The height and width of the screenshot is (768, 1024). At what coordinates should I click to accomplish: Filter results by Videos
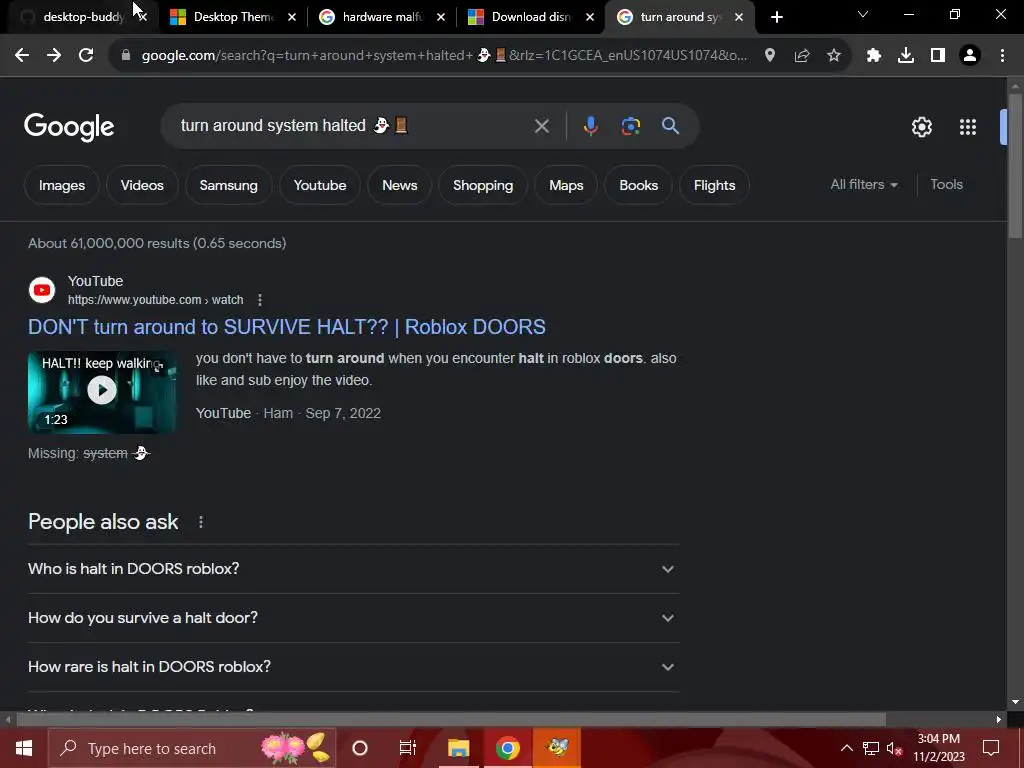pos(142,185)
